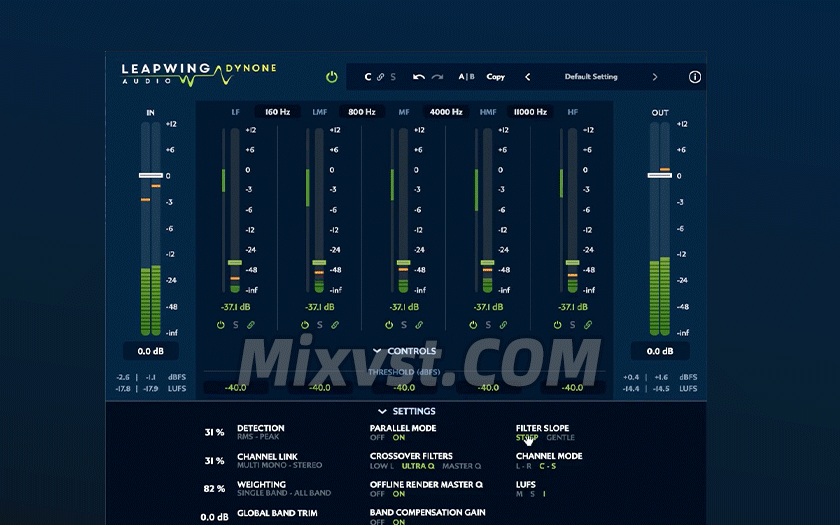Solo the HF band
The image size is (840, 525).
(x=573, y=325)
